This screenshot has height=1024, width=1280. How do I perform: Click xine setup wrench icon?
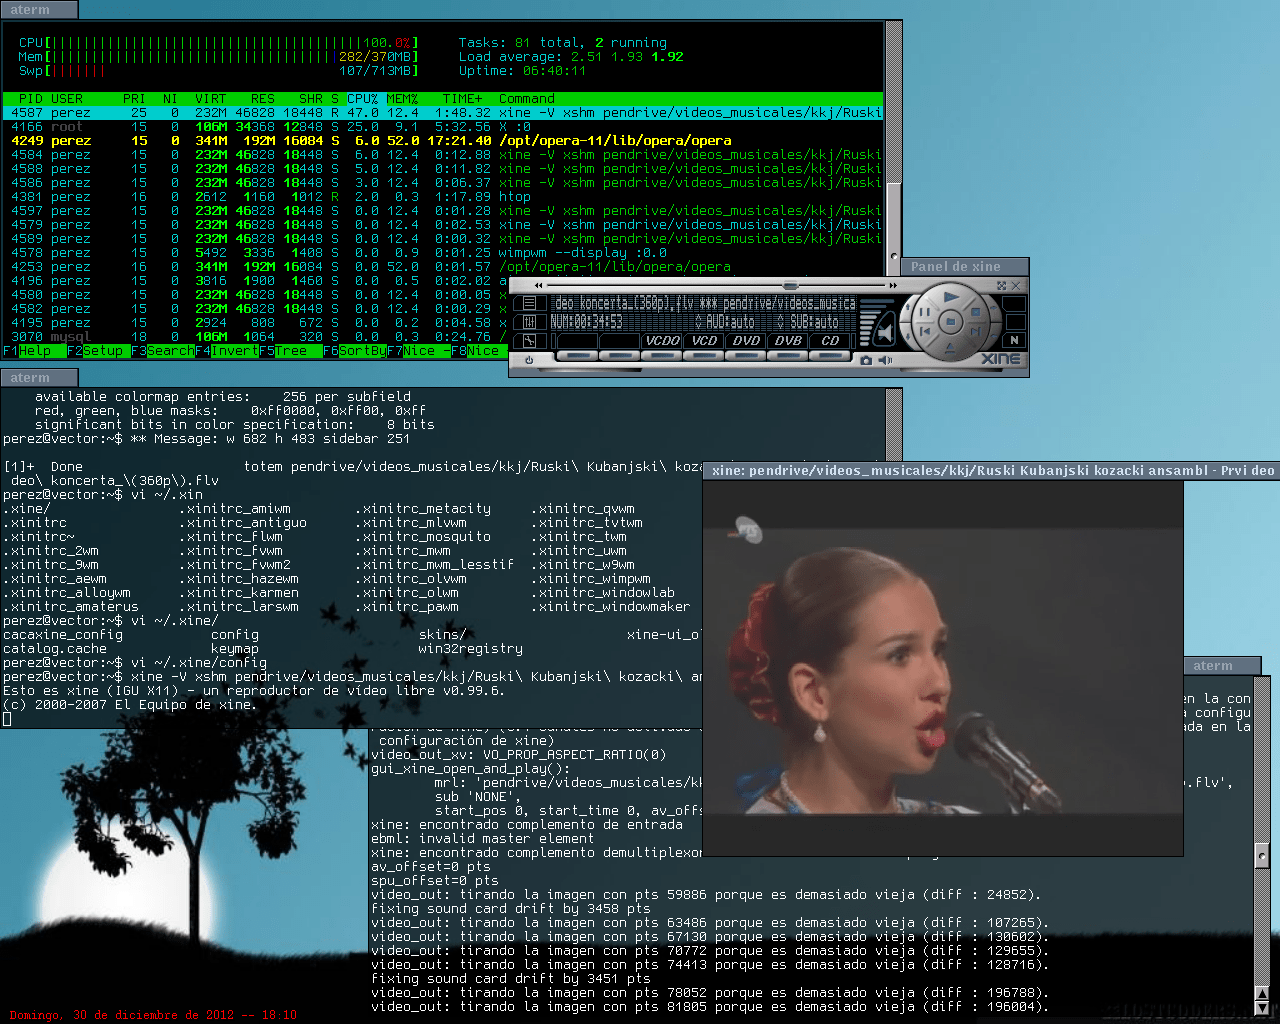coord(529,341)
